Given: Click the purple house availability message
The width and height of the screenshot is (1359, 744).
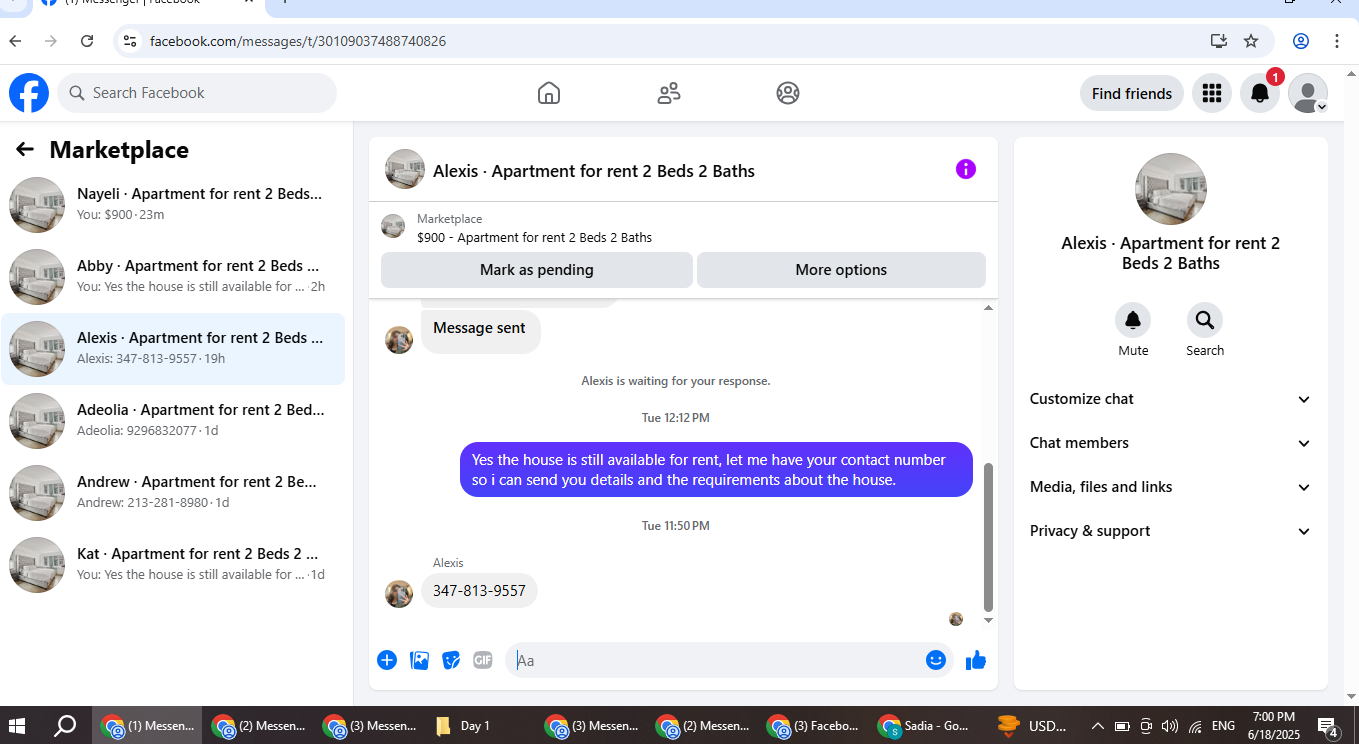Looking at the screenshot, I should (x=716, y=470).
